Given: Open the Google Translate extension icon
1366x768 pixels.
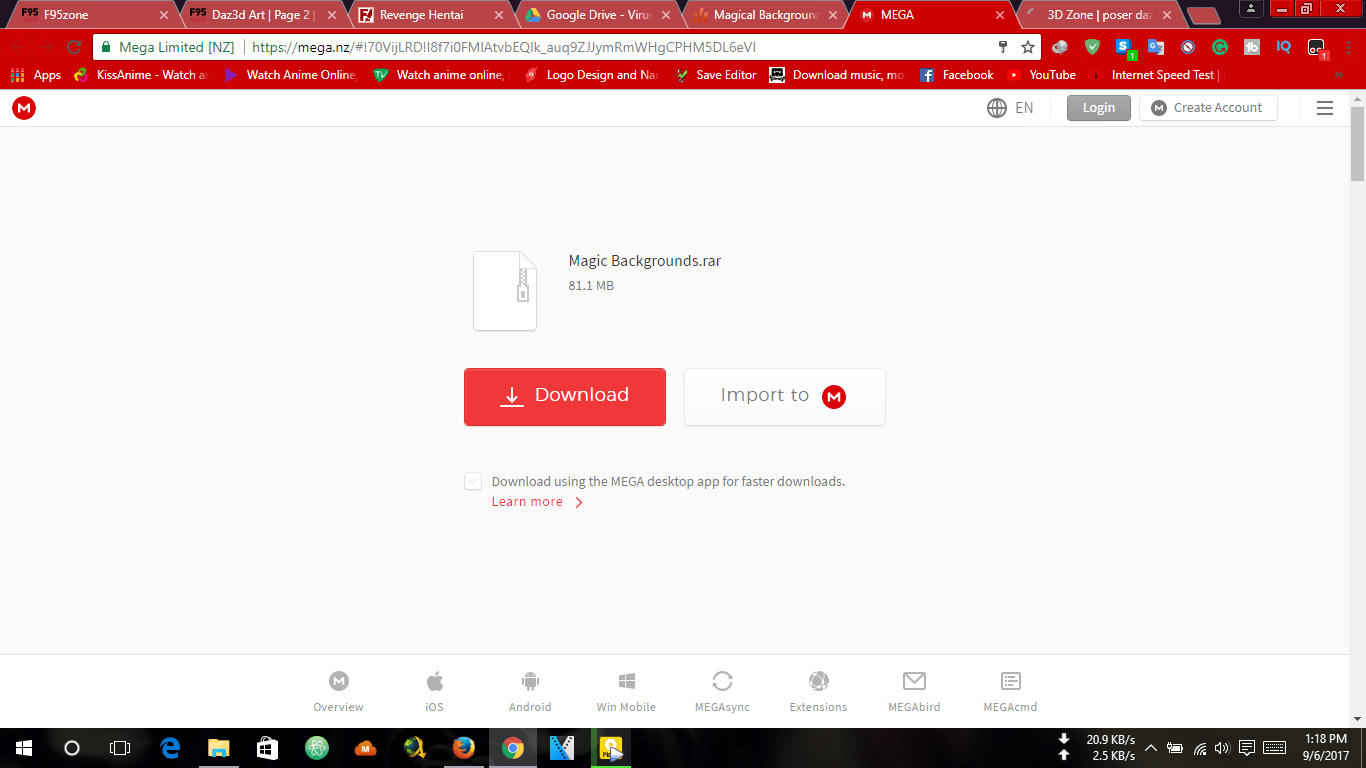Looking at the screenshot, I should coord(1156,47).
